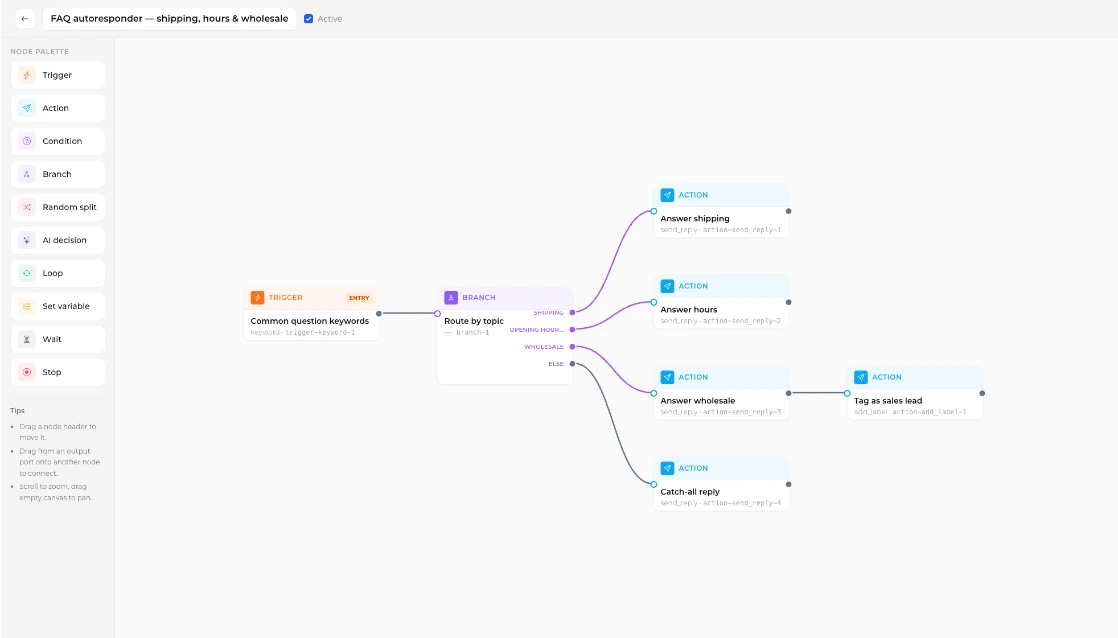Viewport: 1118px width, 638px height.
Task: Click the back arrow button
Action: pyautogui.click(x=25, y=19)
